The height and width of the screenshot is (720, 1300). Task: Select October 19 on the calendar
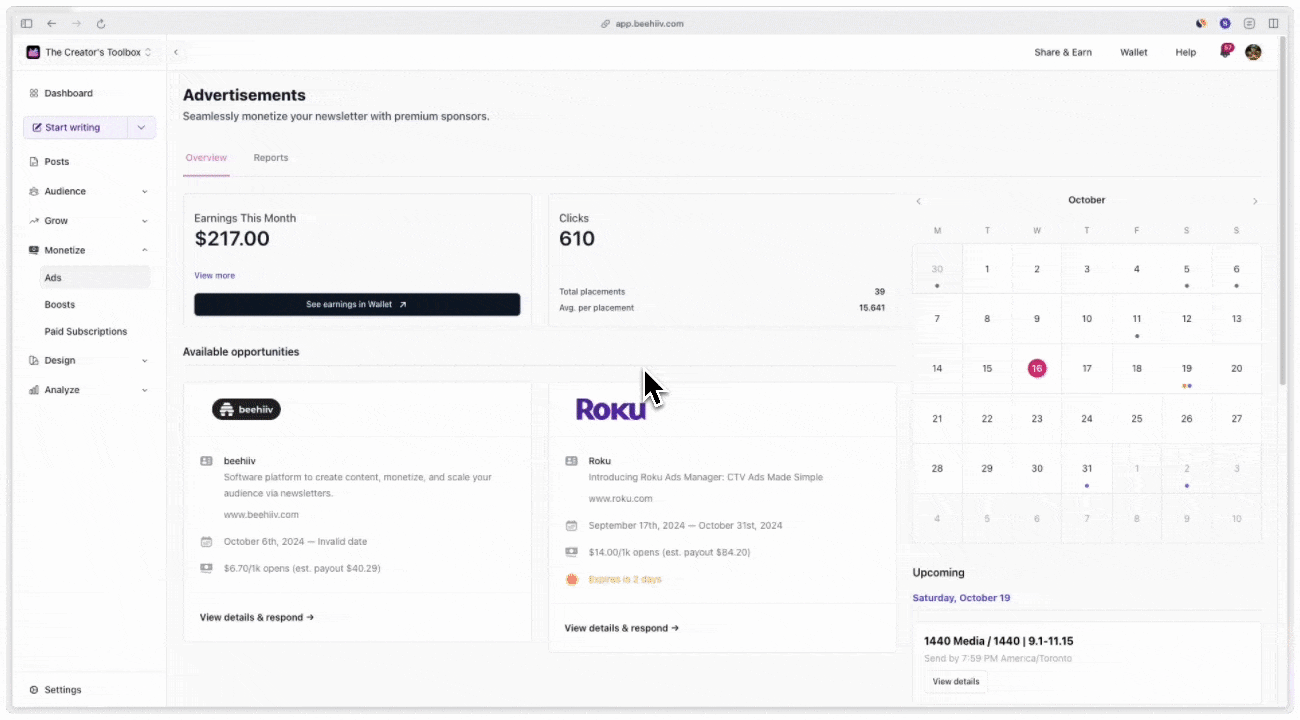tap(1187, 369)
